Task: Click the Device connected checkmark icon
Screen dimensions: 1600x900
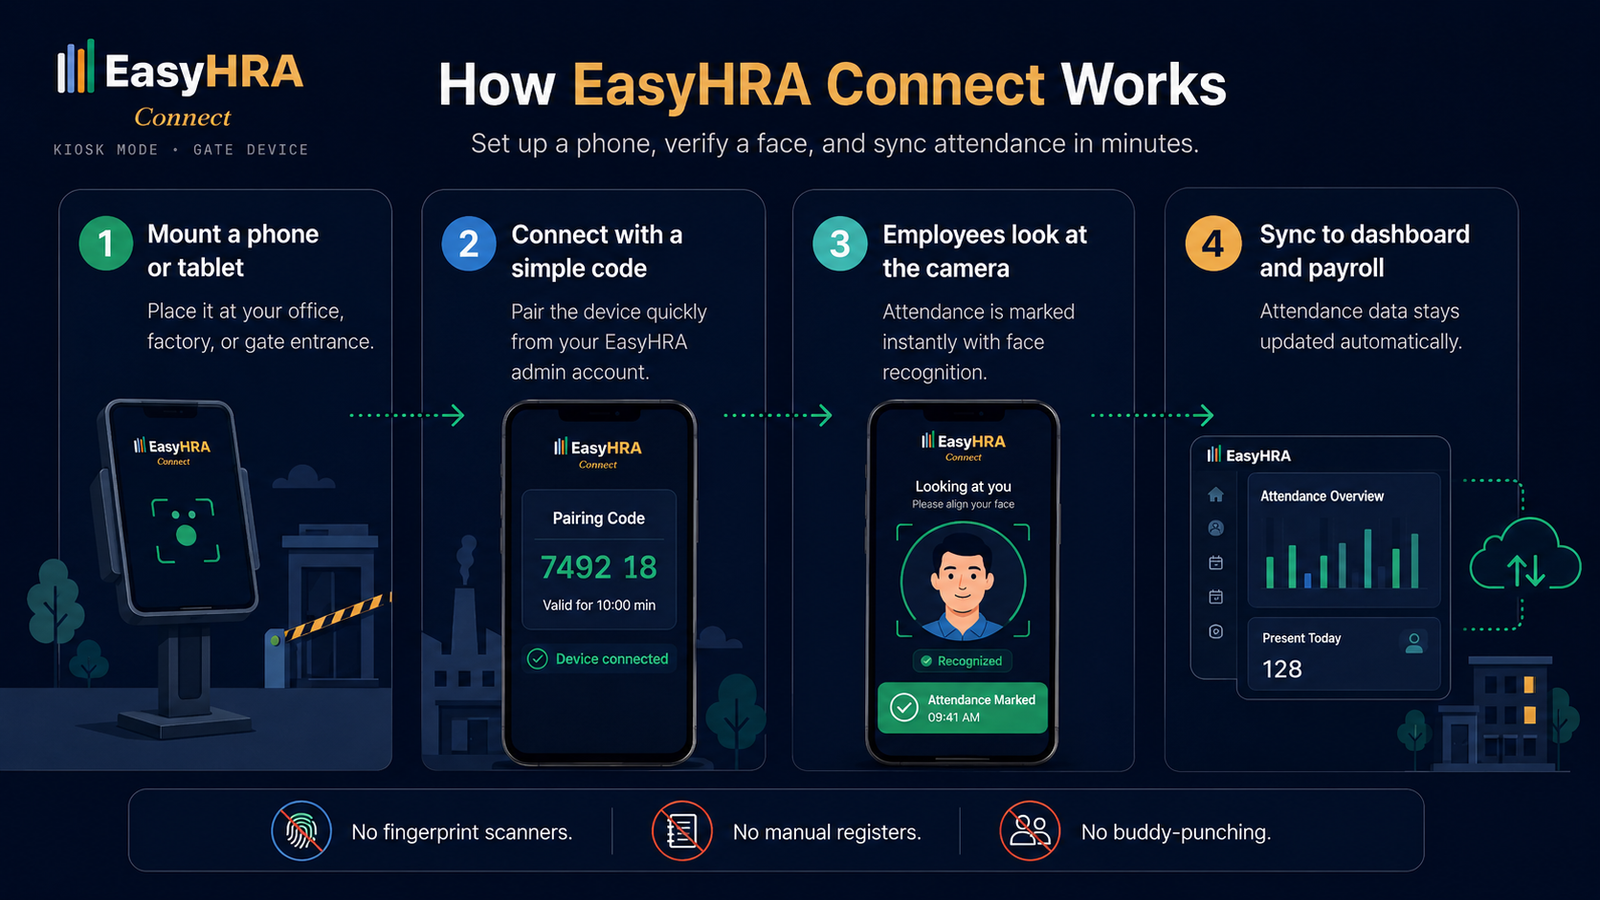Action: pos(537,659)
